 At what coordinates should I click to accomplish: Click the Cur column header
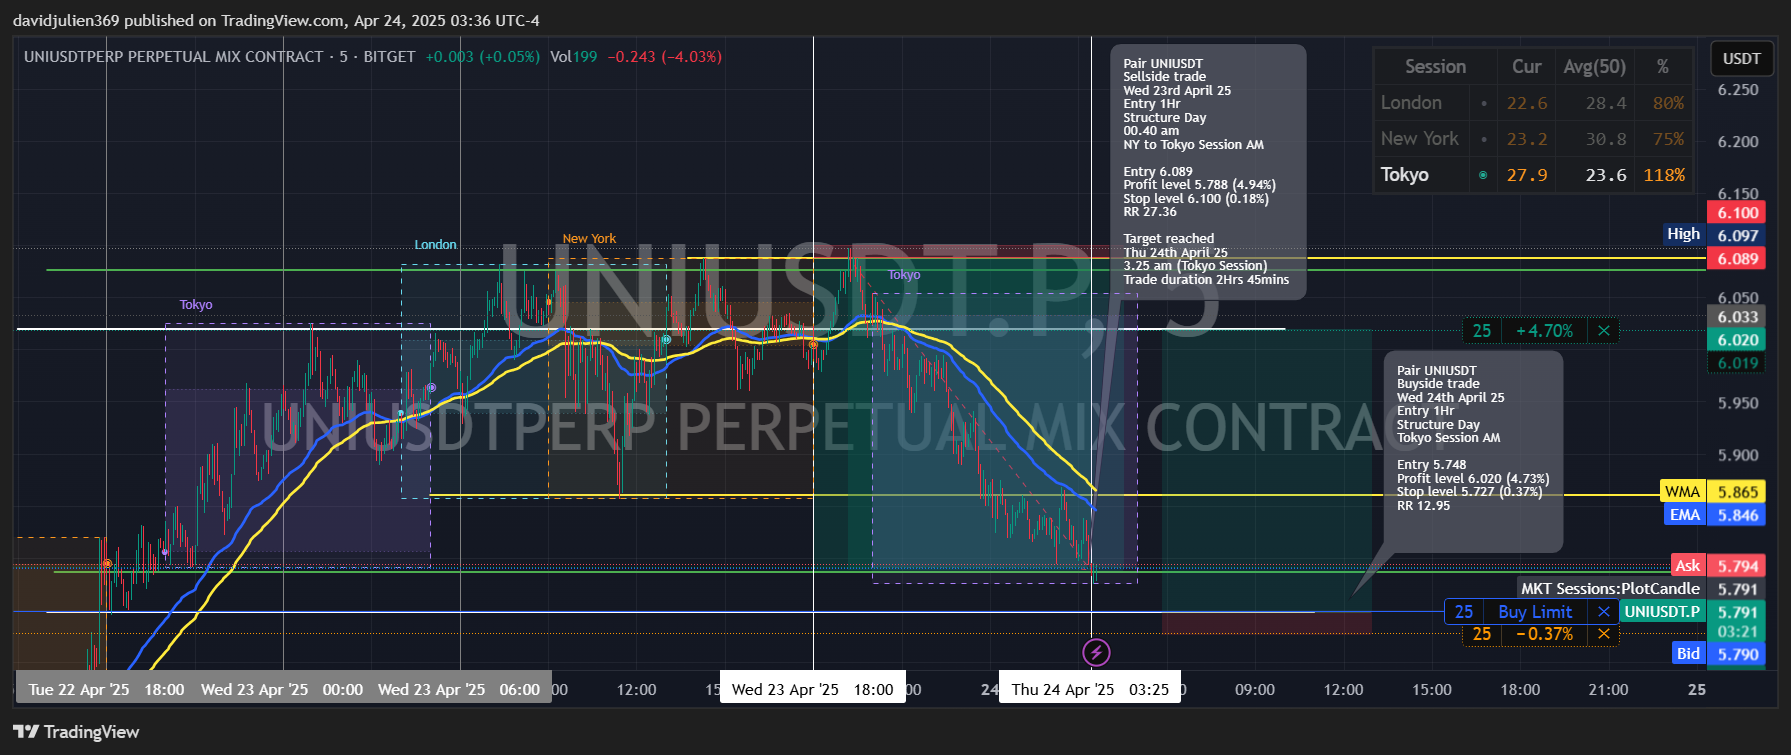tap(1526, 67)
